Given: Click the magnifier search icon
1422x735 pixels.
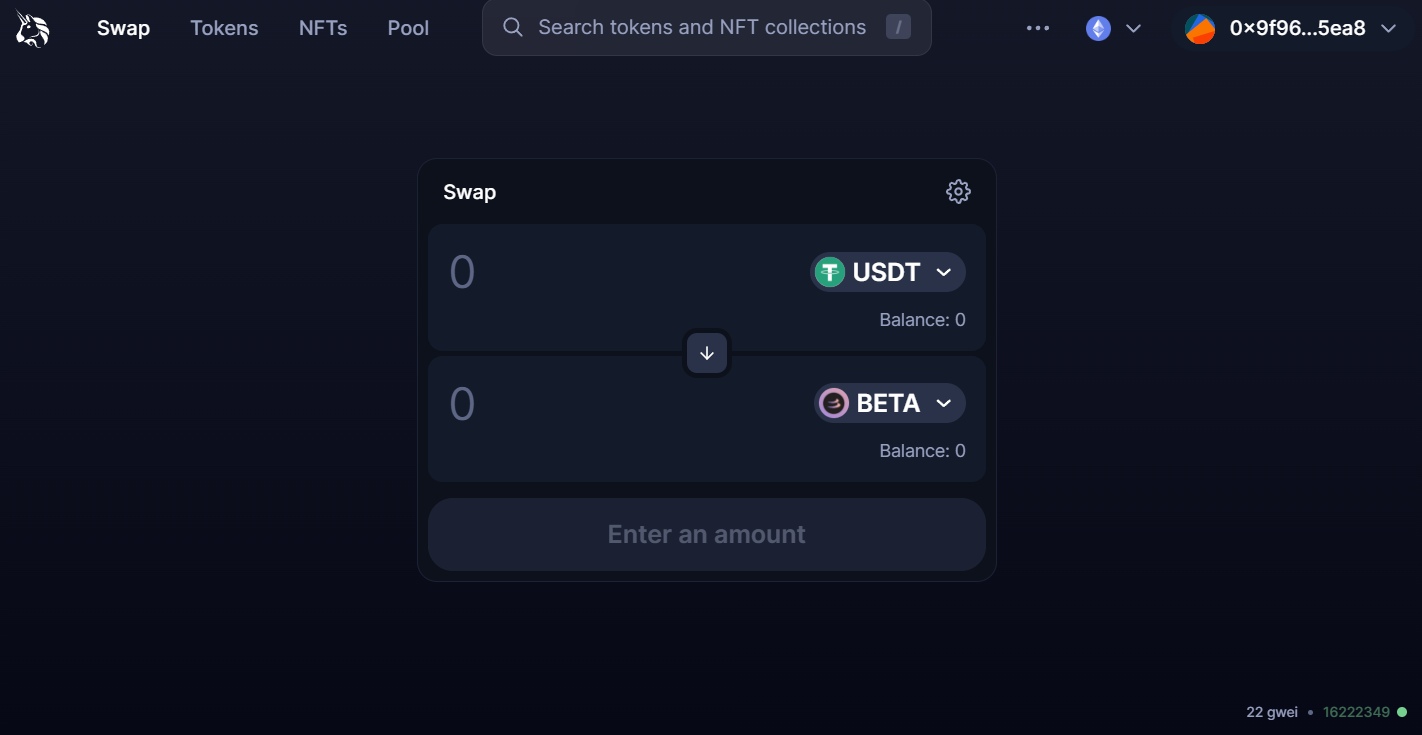Looking at the screenshot, I should click(513, 27).
